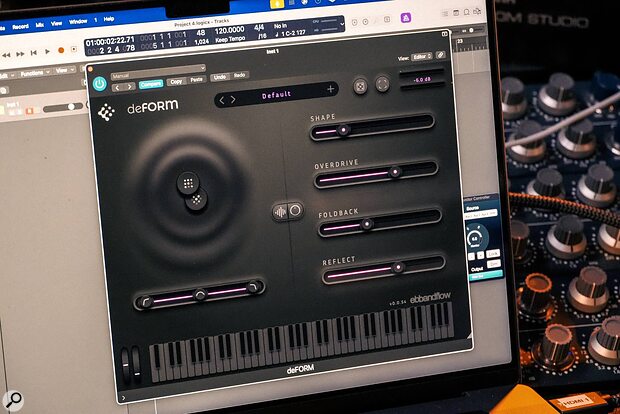
Task: Click the plug-in window expand icon in its top corner
Action: click(x=445, y=34)
